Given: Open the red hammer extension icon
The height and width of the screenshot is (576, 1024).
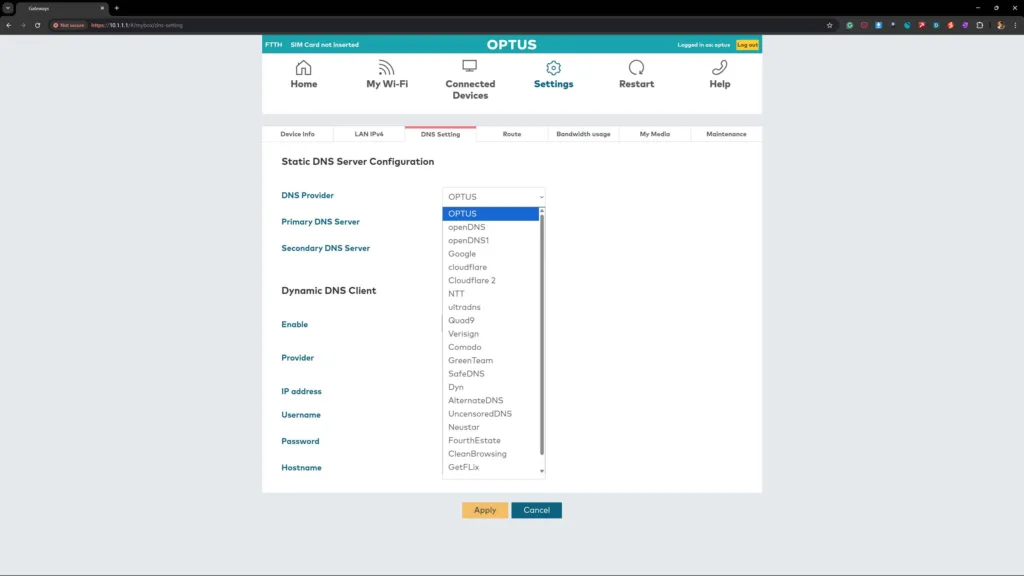Looking at the screenshot, I should (921, 25).
